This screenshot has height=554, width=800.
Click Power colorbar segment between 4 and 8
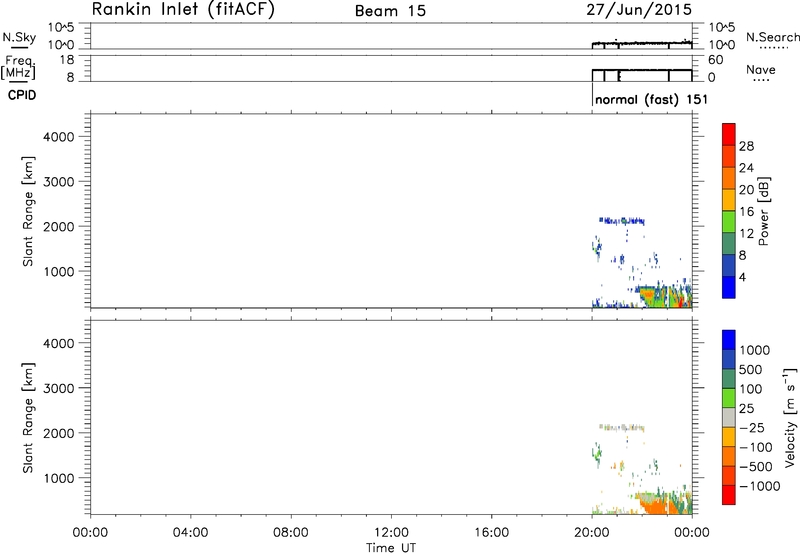pyautogui.click(x=729, y=265)
